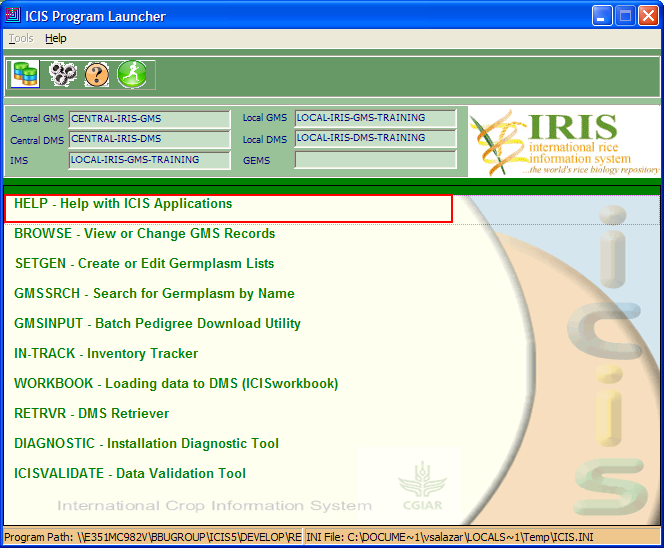The width and height of the screenshot is (664, 548).
Task: Click the database configuration toolbar icon
Action: (25, 74)
